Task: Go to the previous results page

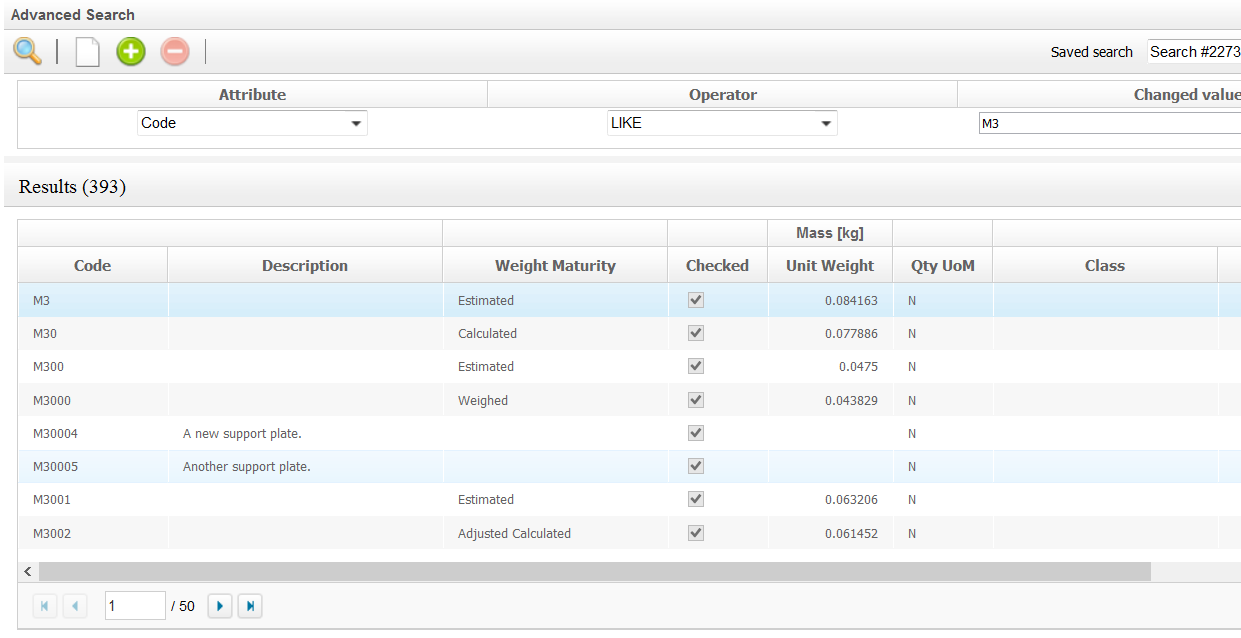Action: coord(75,606)
